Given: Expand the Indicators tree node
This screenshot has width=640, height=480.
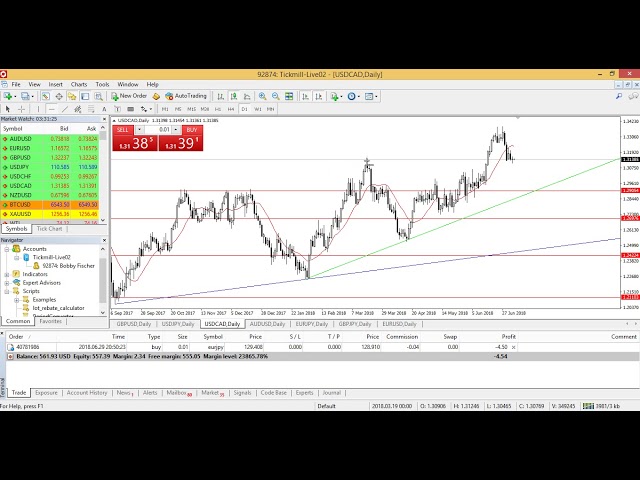Looking at the screenshot, I should click(6, 273).
